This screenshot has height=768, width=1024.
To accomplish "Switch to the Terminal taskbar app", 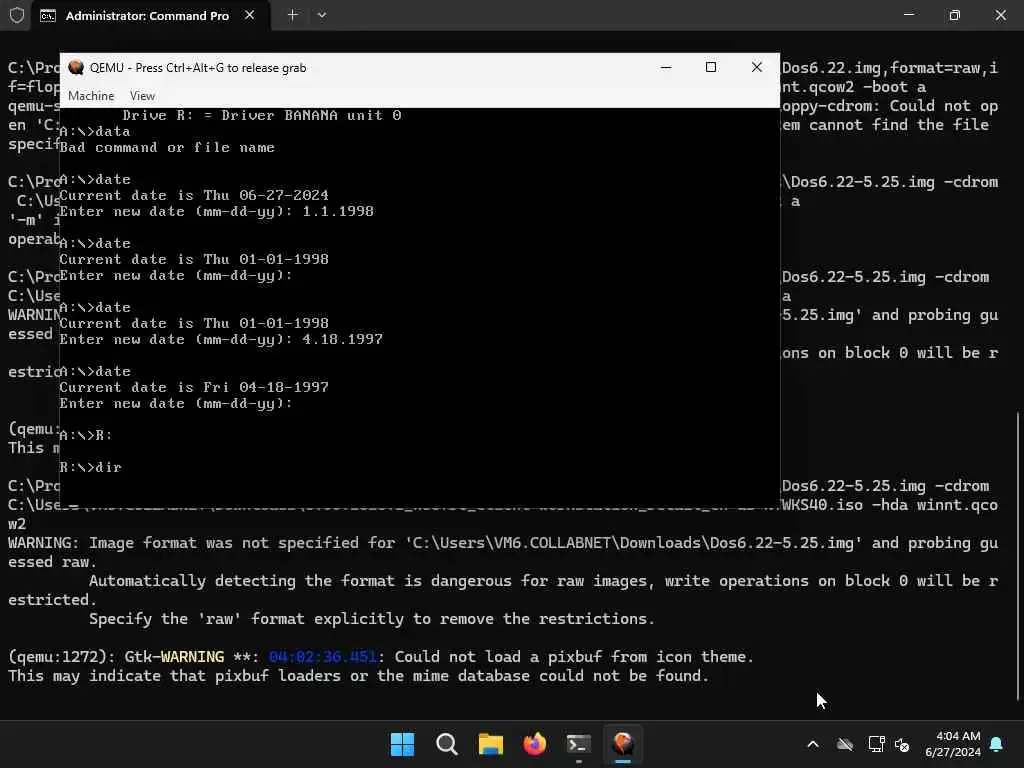I will 579,744.
